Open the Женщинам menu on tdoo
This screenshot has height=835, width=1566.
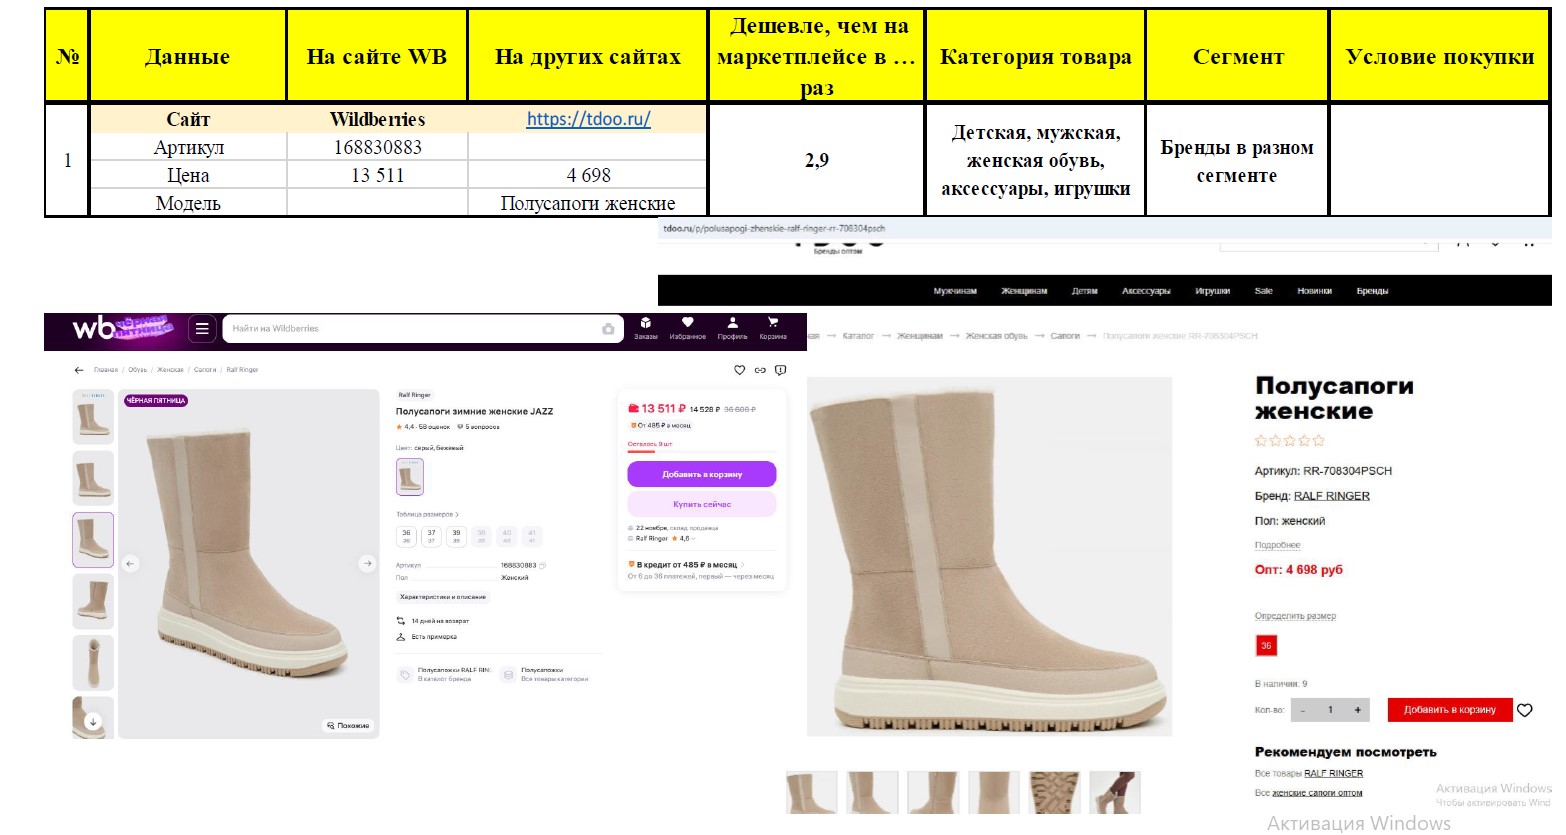[x=1024, y=291]
